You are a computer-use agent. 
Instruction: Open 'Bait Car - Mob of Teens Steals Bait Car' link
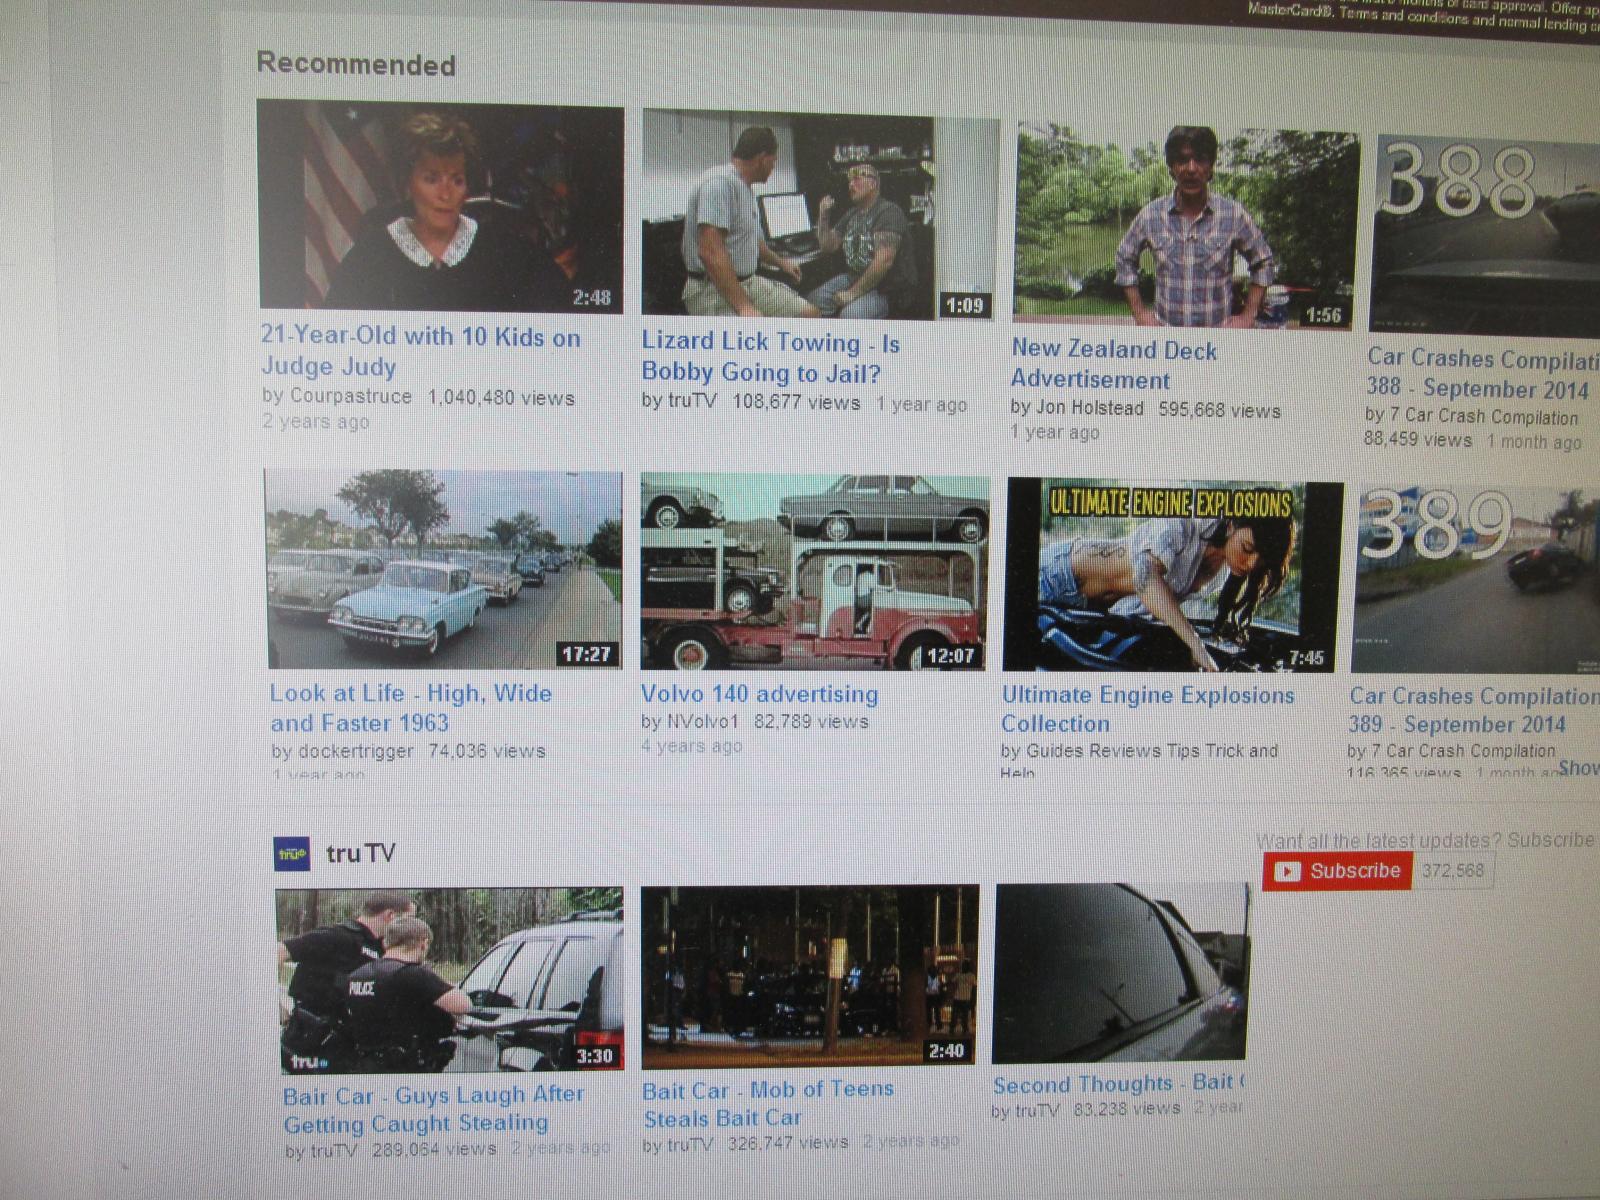[x=768, y=1103]
